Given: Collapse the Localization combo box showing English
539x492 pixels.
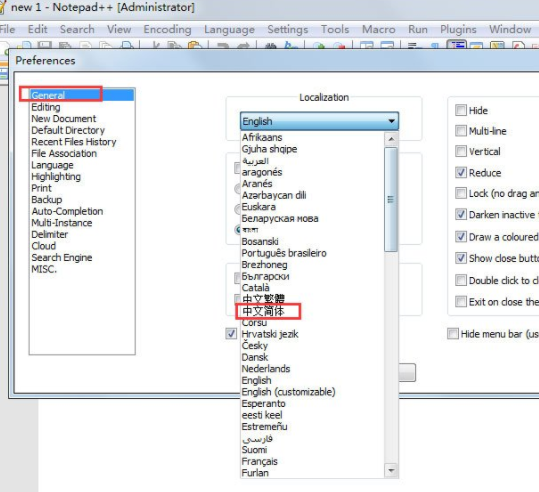Looking at the screenshot, I should tap(319, 121).
